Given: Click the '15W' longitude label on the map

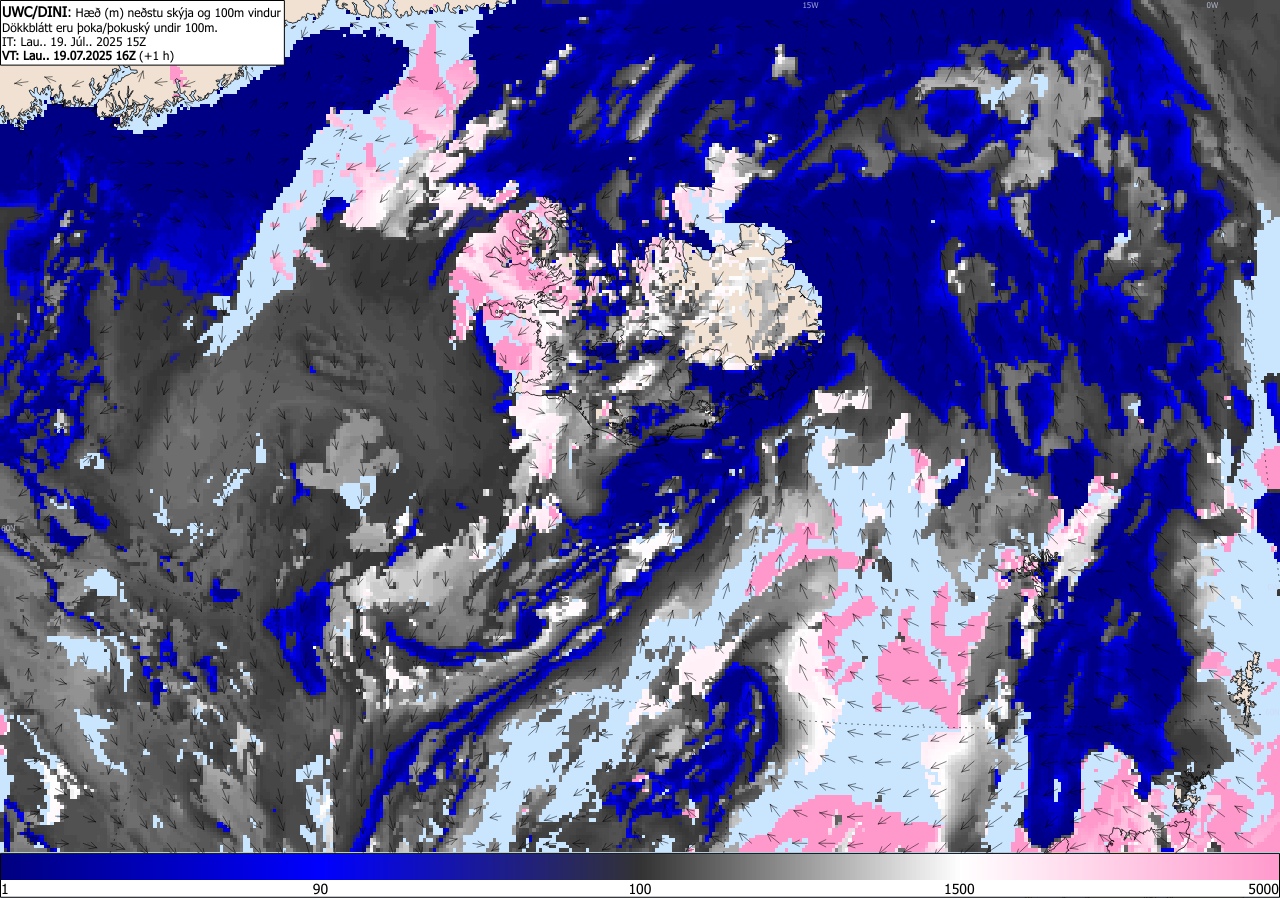Looking at the screenshot, I should coord(810,5).
